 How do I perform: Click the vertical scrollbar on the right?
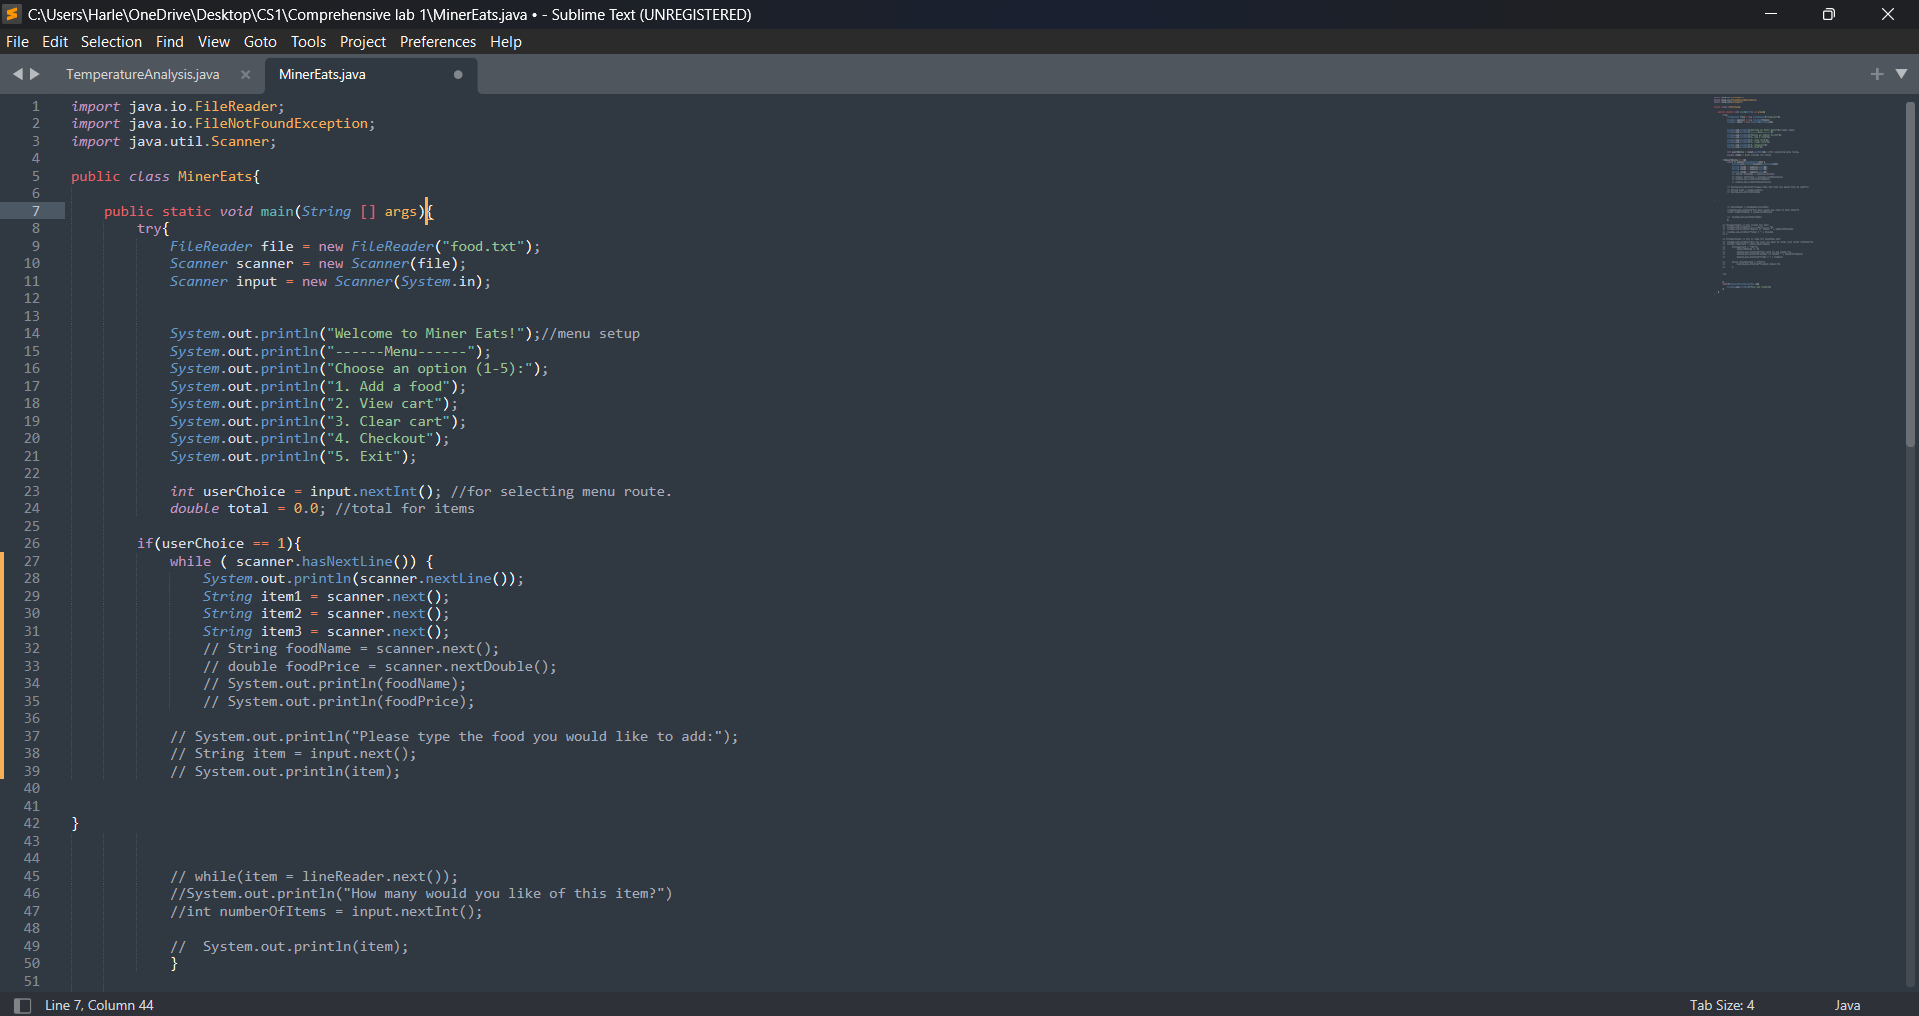[x=1910, y=270]
